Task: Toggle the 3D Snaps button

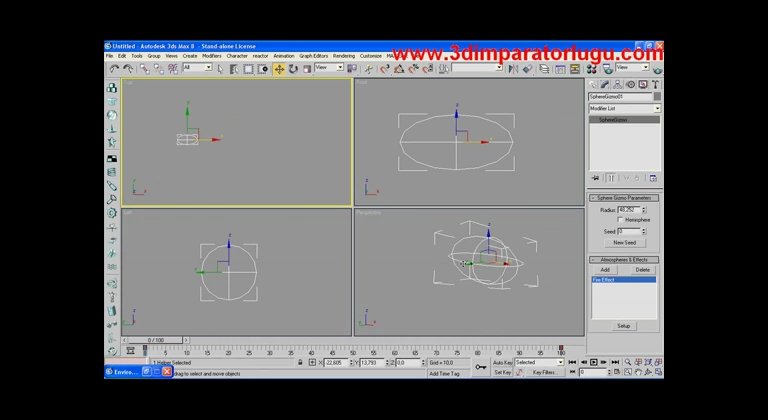Action: tap(385, 69)
